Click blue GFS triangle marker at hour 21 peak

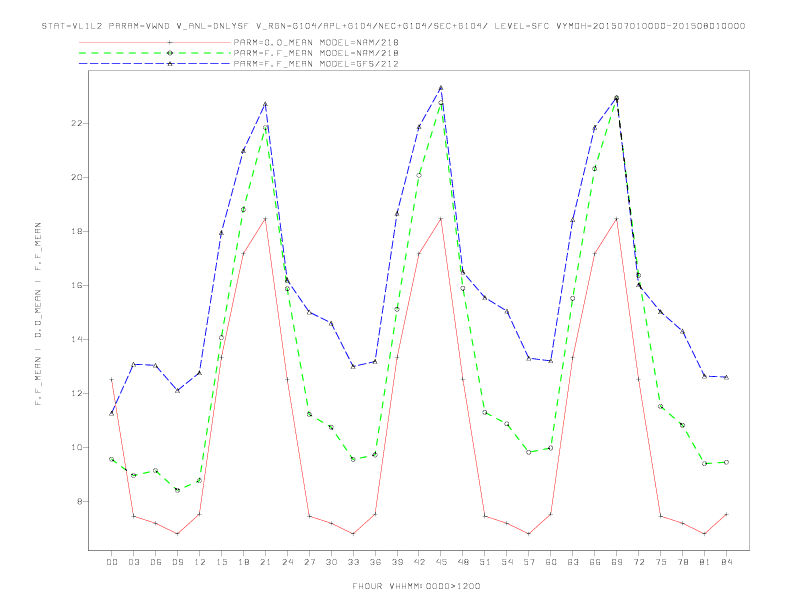pos(265,104)
